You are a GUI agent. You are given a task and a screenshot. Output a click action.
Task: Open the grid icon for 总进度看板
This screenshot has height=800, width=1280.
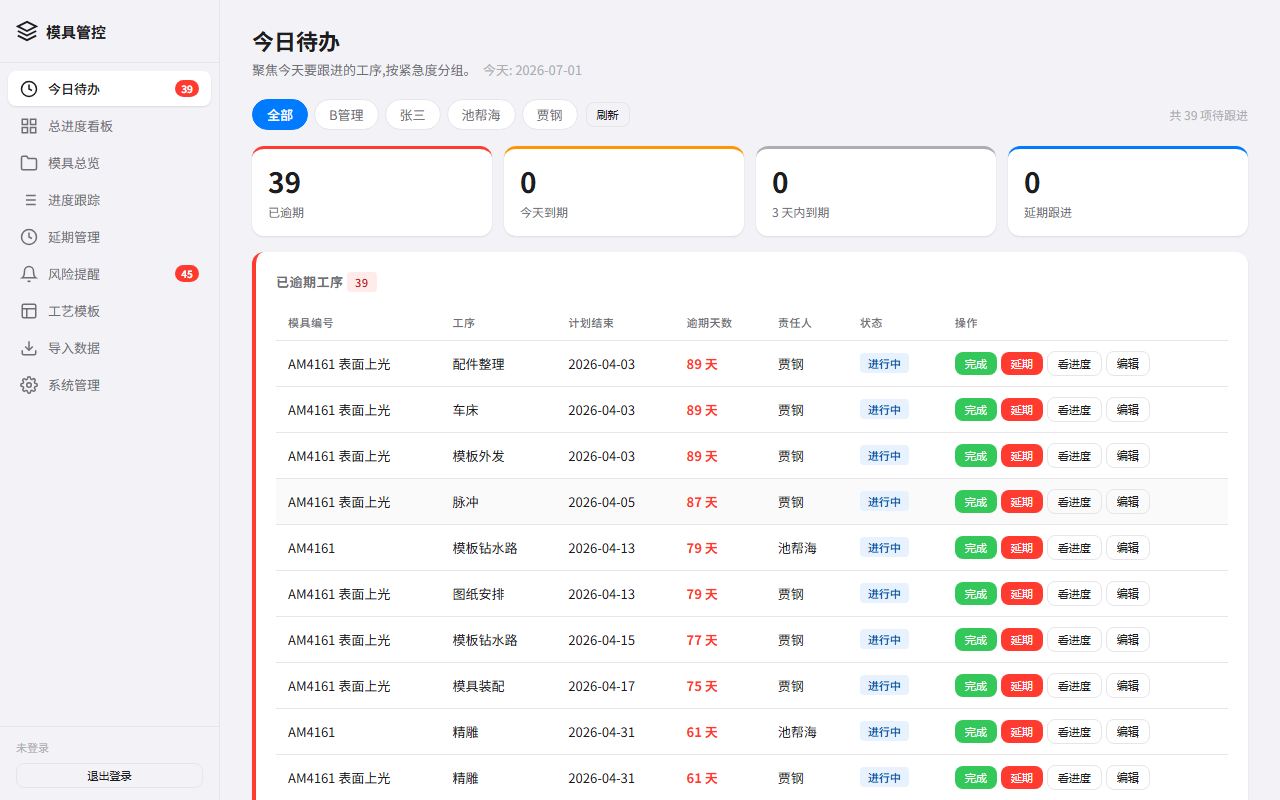point(29,126)
